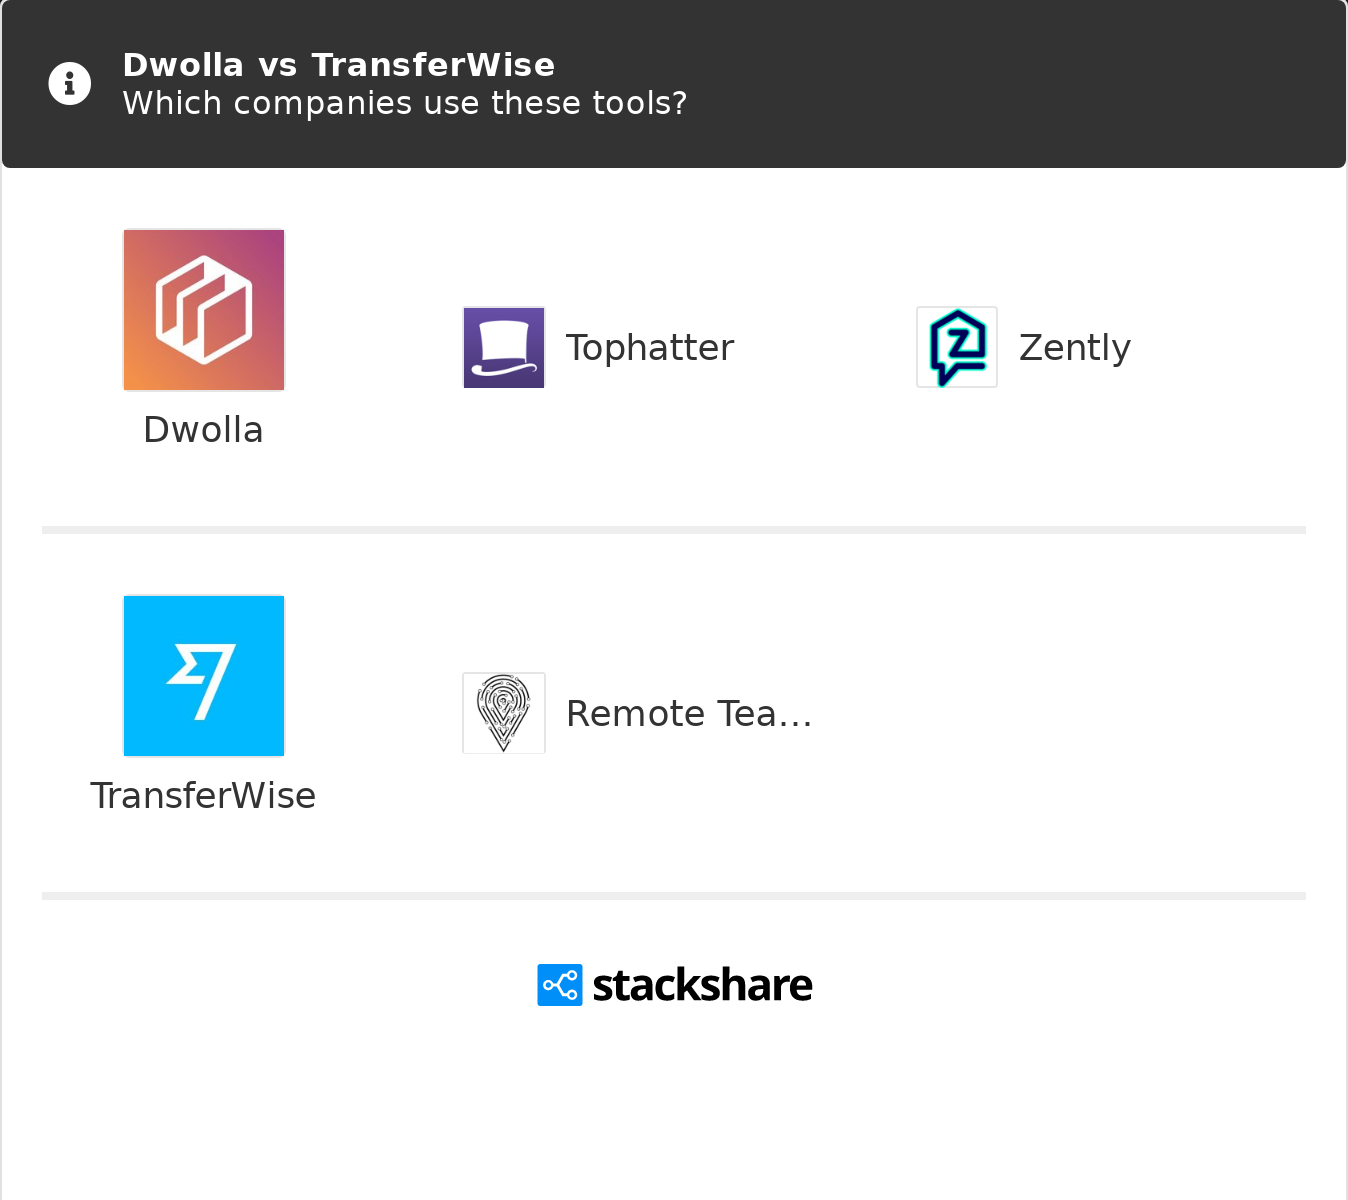The image size is (1348, 1200).
Task: Click the Dwolla label under logo
Action: [204, 430]
